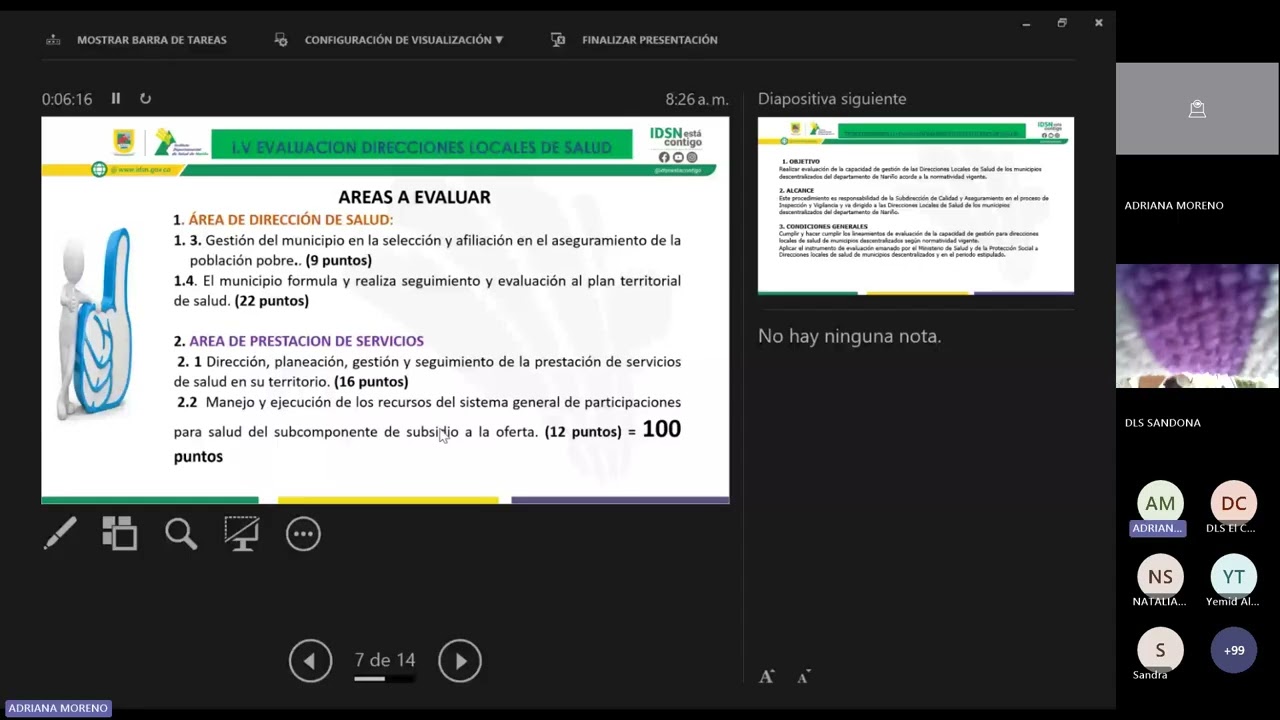This screenshot has height=720, width=1280.
Task: Click the next slide preview thumbnail
Action: (x=916, y=206)
